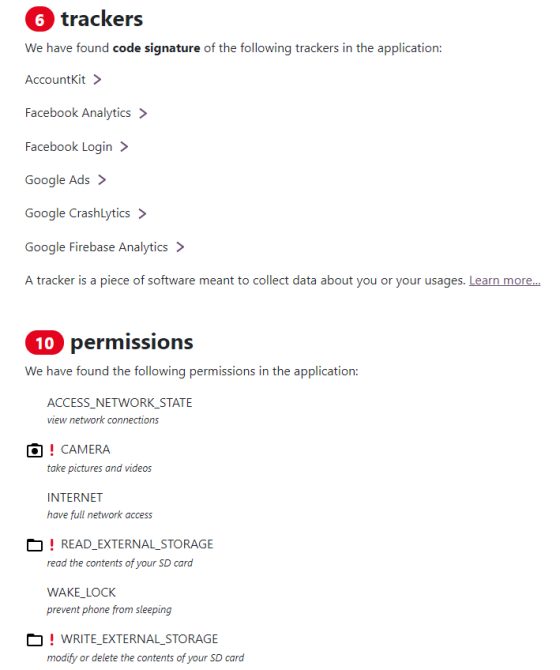Click the red 6 trackers count badge
This screenshot has width=560, height=670.
coord(40,20)
